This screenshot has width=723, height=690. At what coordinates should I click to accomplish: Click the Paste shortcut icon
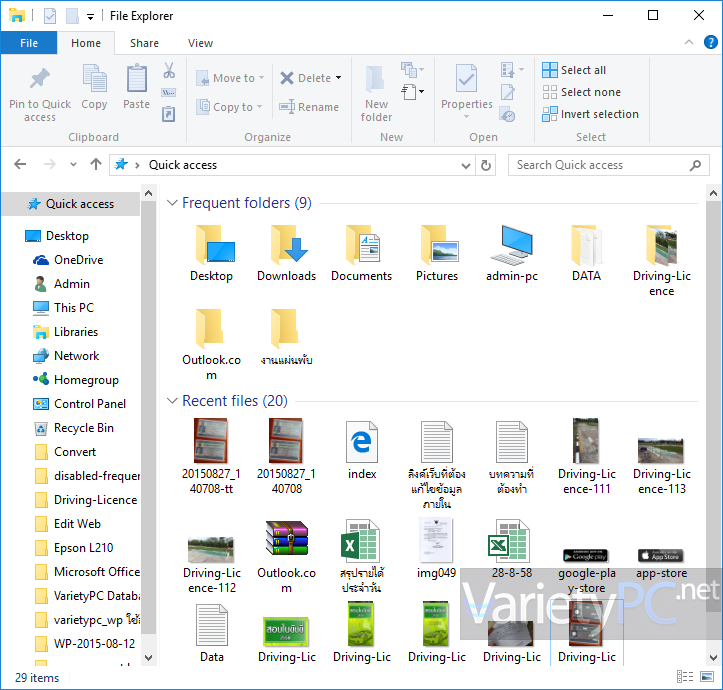(x=168, y=114)
